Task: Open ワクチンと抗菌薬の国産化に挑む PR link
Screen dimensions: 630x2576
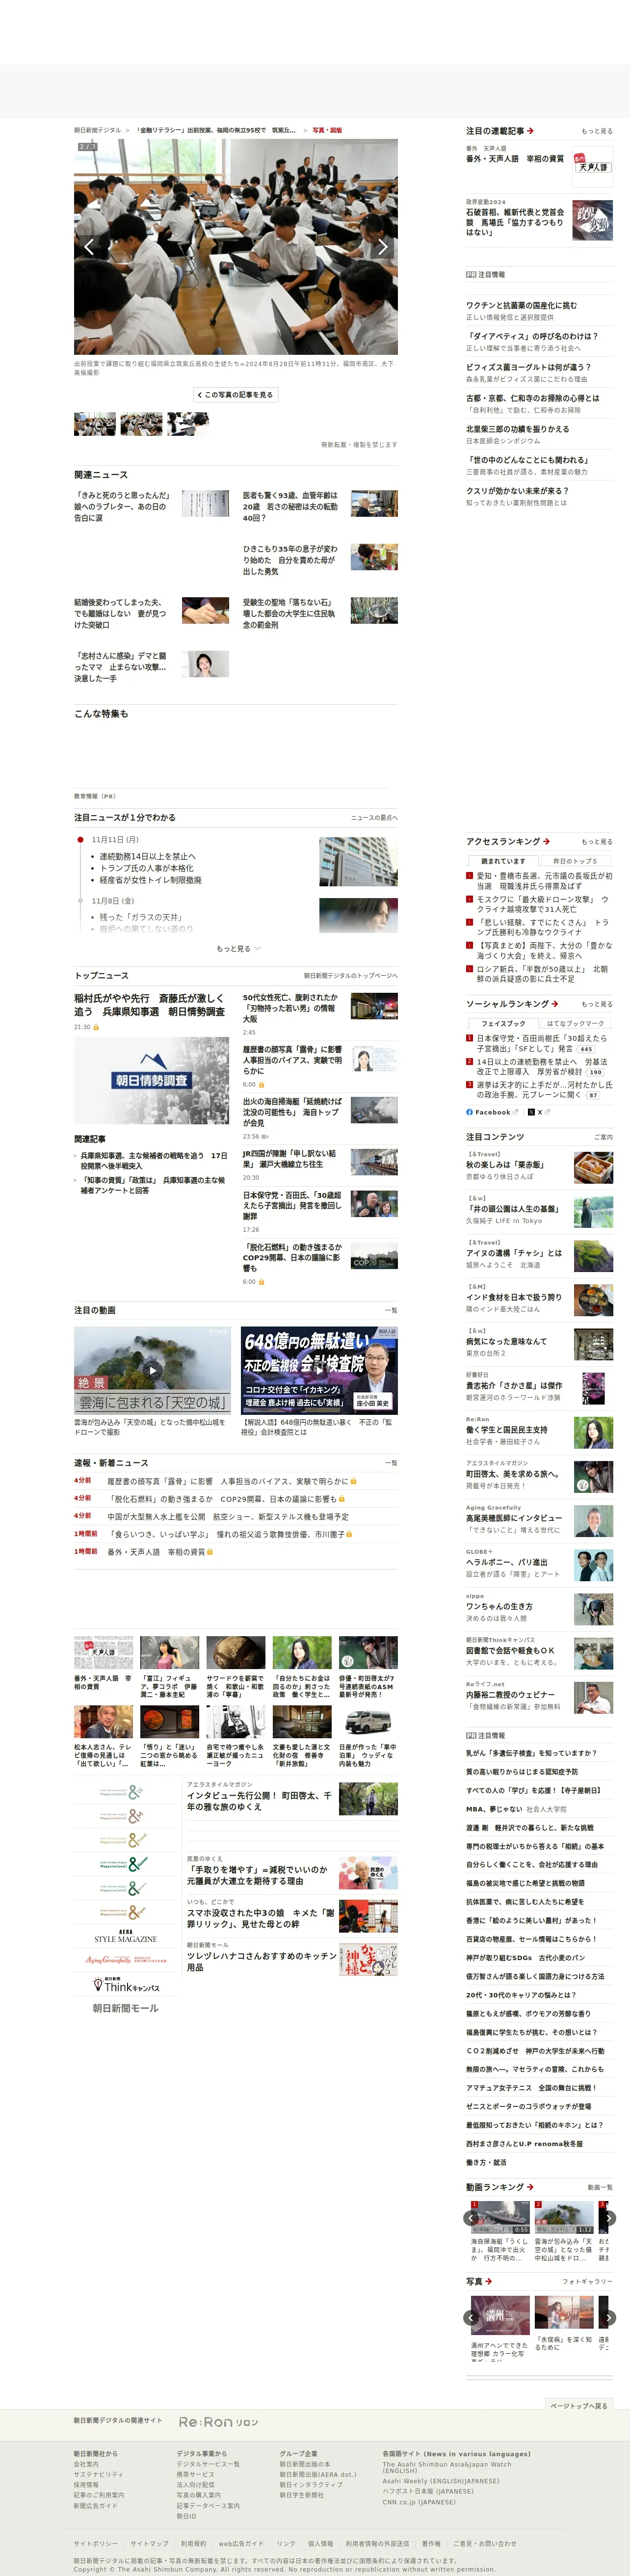Action: pyautogui.click(x=521, y=305)
